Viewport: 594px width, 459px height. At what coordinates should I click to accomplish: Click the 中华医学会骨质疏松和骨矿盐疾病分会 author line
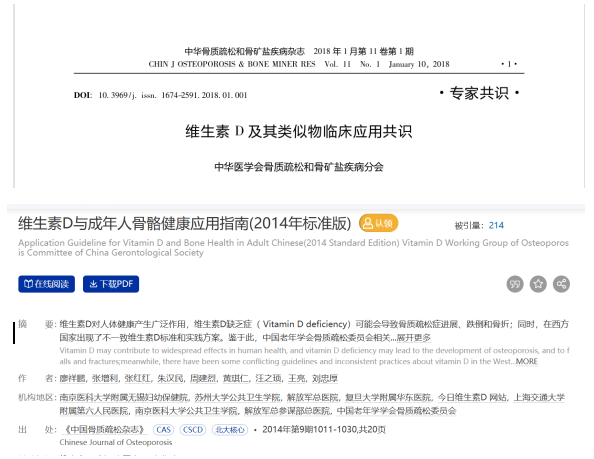click(x=299, y=167)
